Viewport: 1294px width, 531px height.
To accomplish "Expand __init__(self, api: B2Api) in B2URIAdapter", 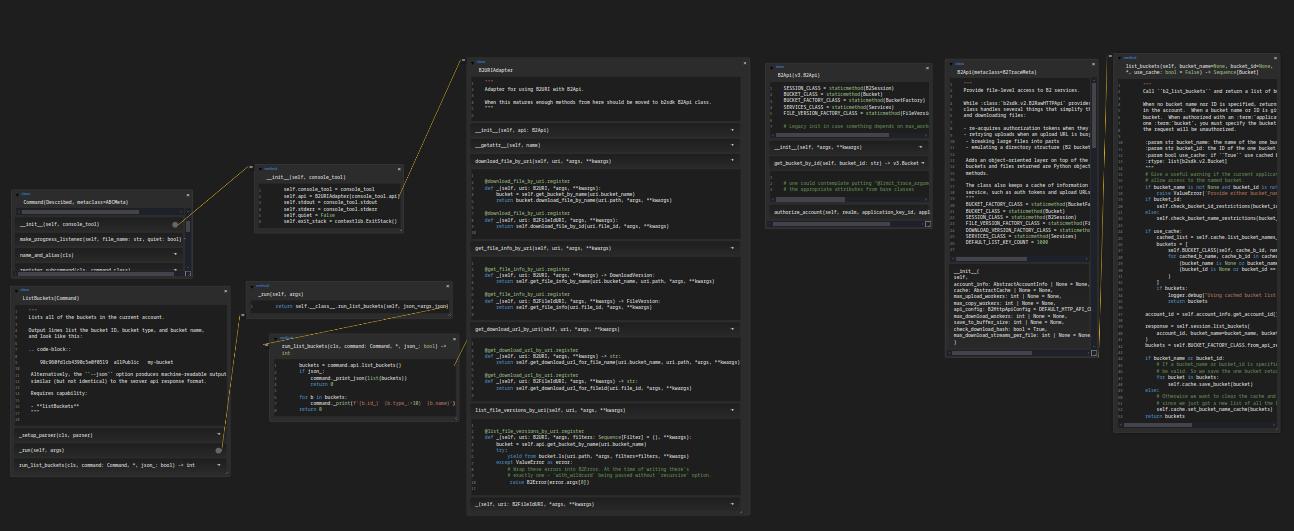I will (732, 130).
